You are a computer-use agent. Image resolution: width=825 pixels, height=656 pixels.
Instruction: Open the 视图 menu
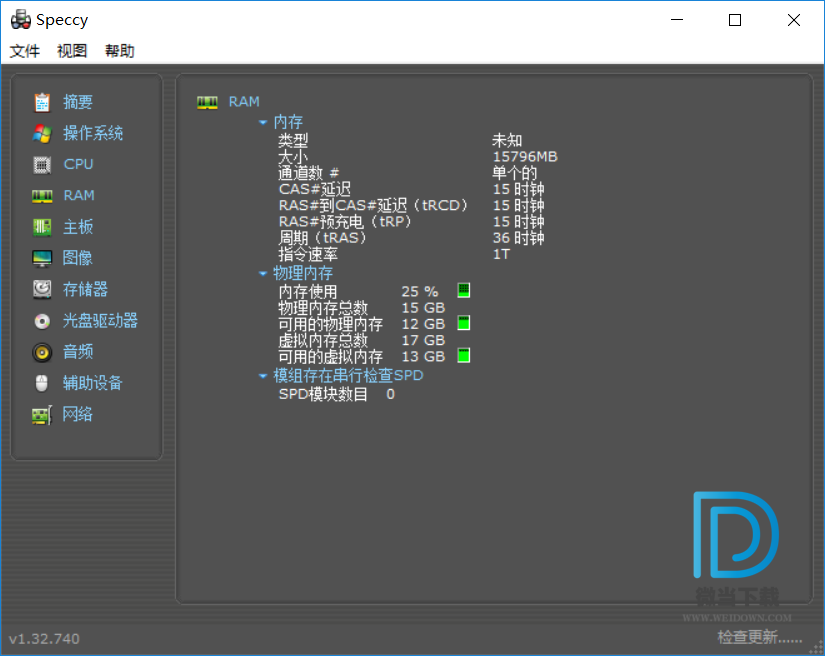pos(72,51)
